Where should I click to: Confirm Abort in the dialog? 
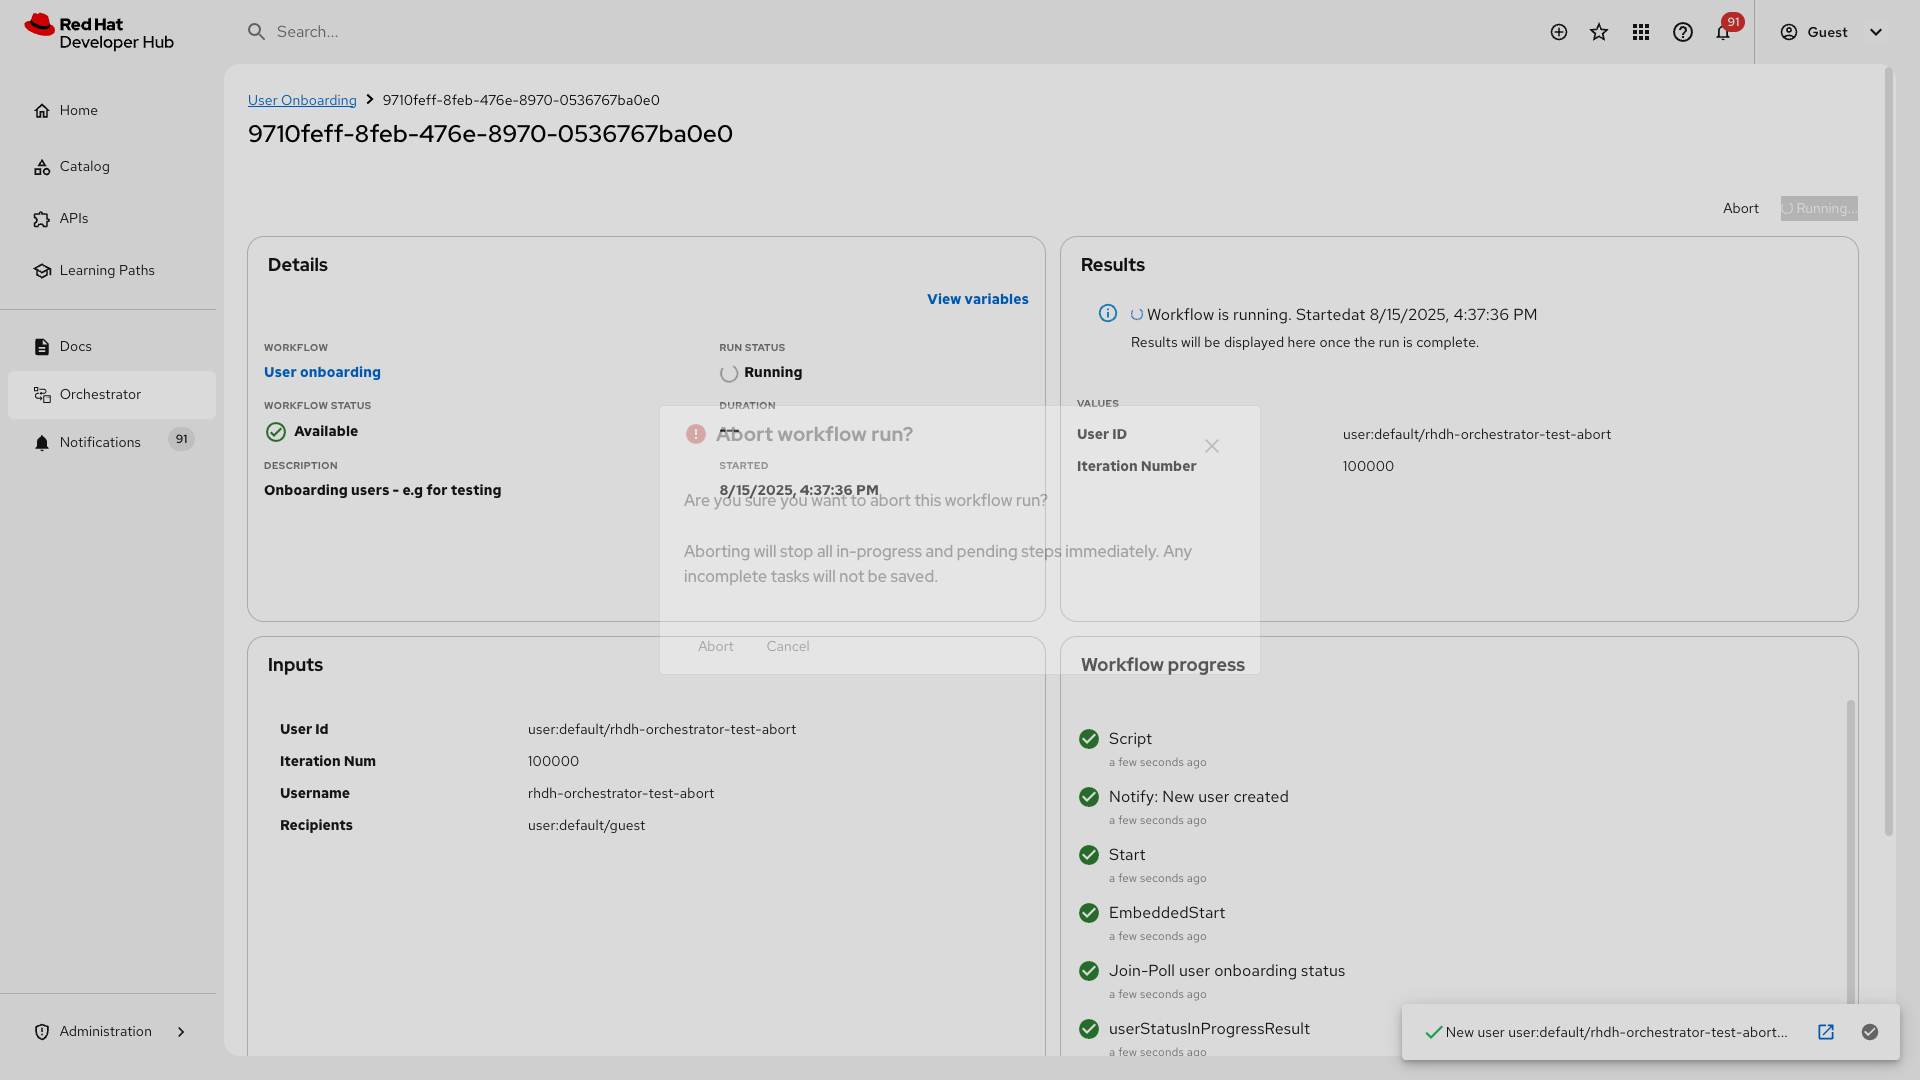click(x=715, y=647)
